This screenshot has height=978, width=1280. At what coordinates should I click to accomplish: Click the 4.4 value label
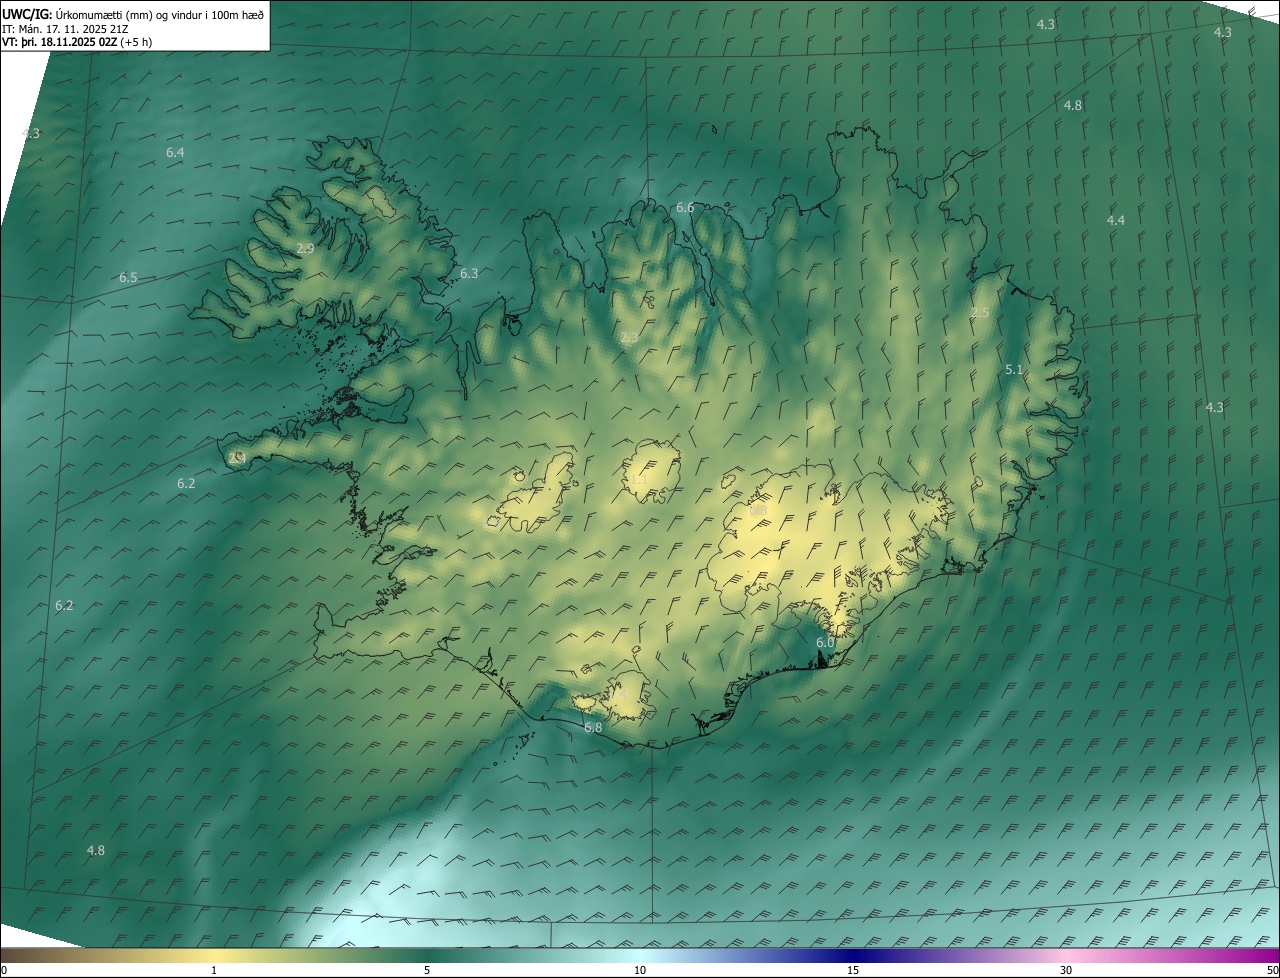(1116, 220)
